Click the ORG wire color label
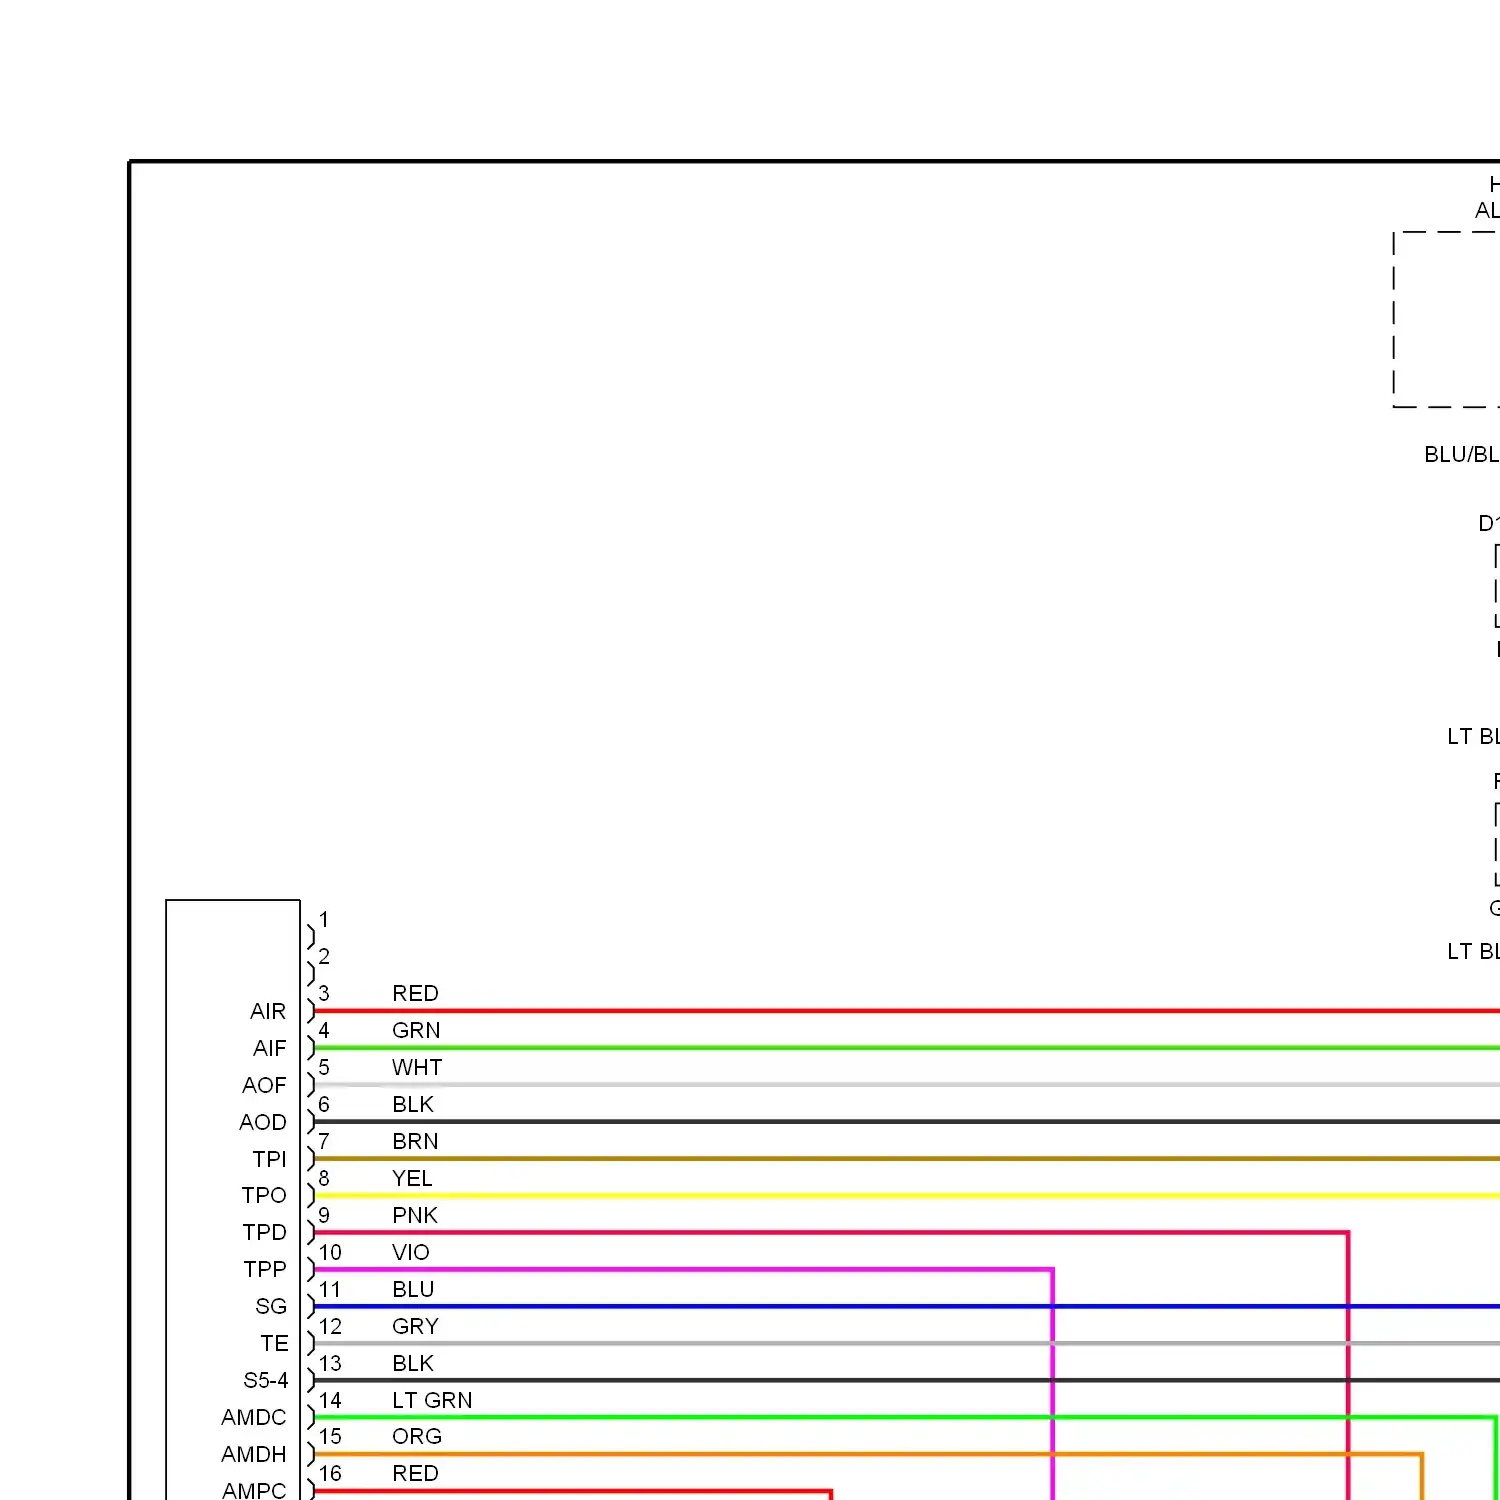This screenshot has width=1500, height=1500. (x=417, y=1436)
